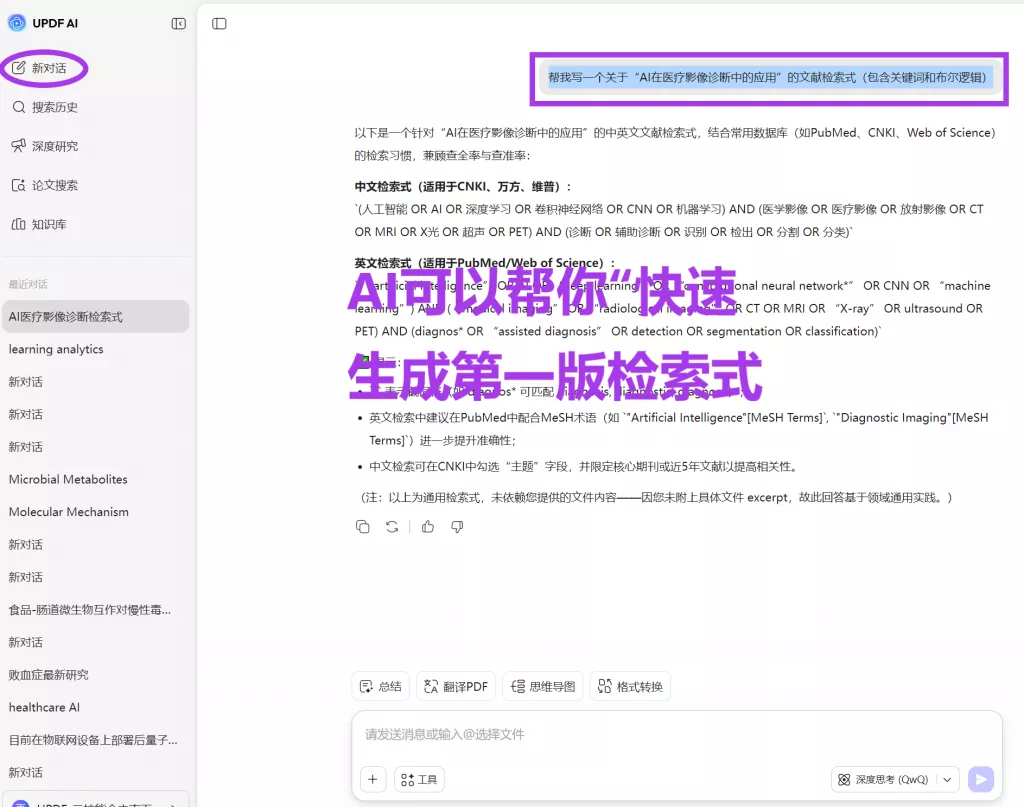Open the 工具 (tools) picker

419,779
